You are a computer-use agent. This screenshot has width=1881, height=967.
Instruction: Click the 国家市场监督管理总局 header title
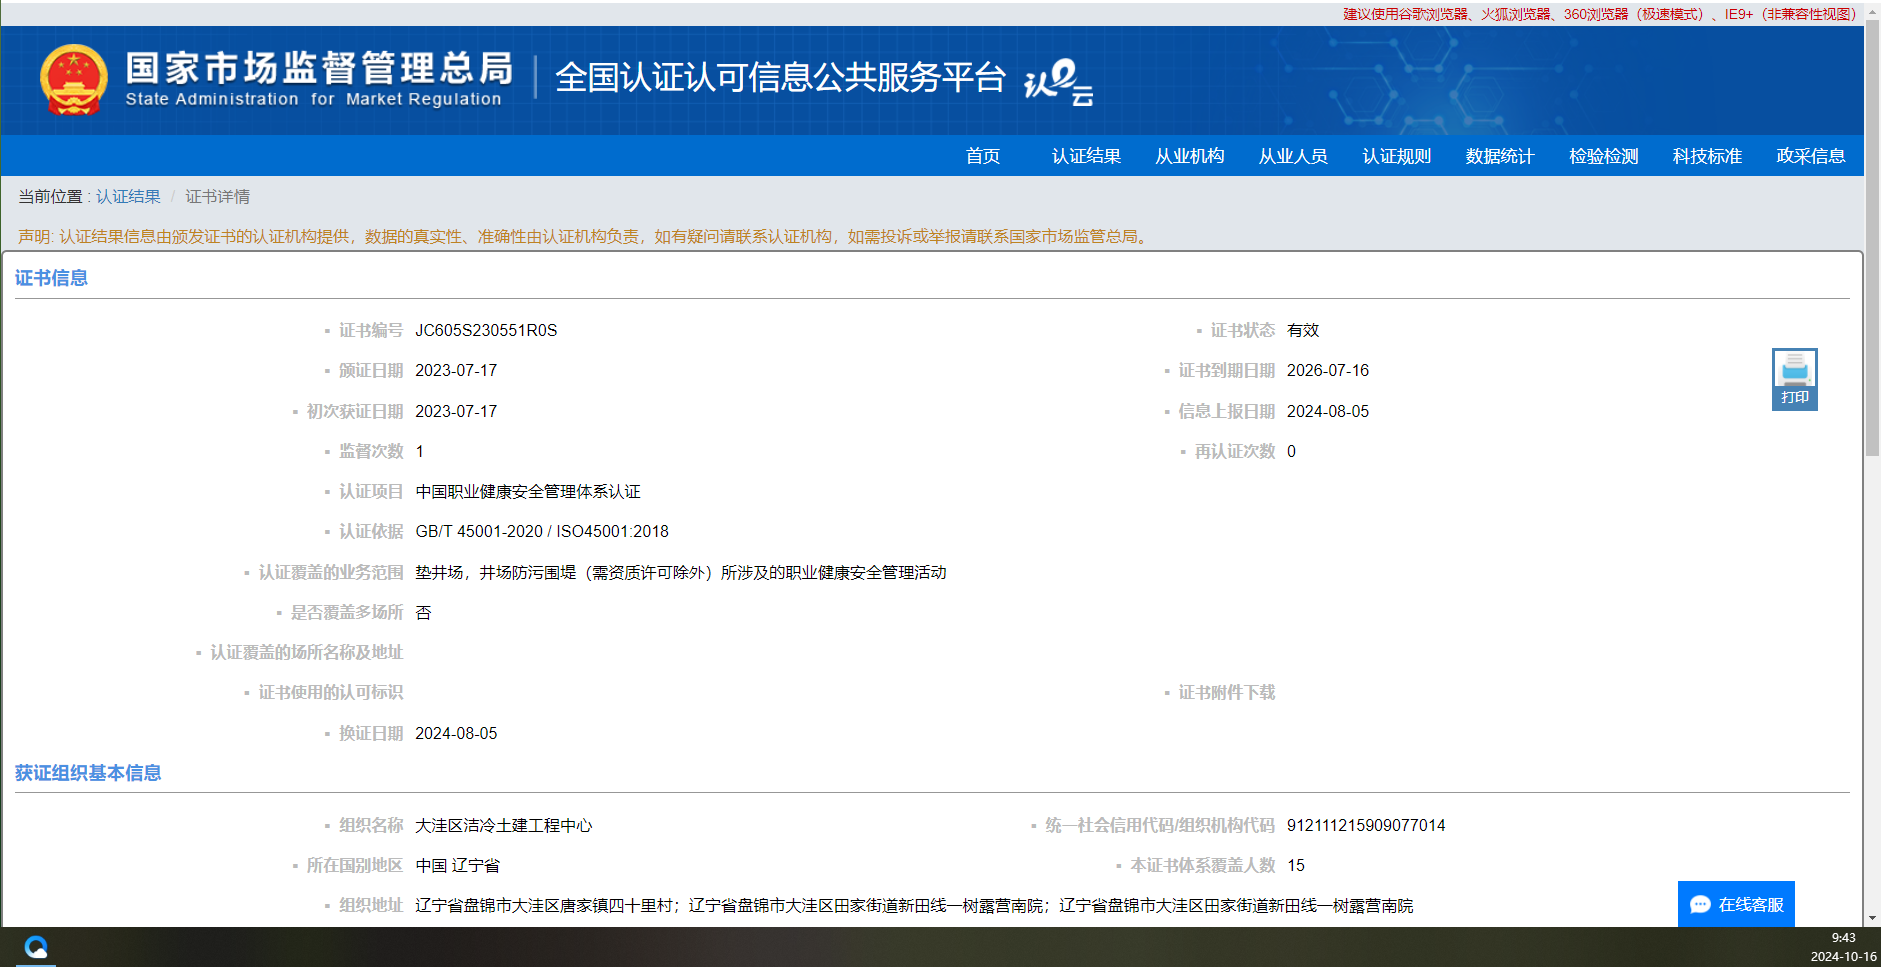click(319, 68)
